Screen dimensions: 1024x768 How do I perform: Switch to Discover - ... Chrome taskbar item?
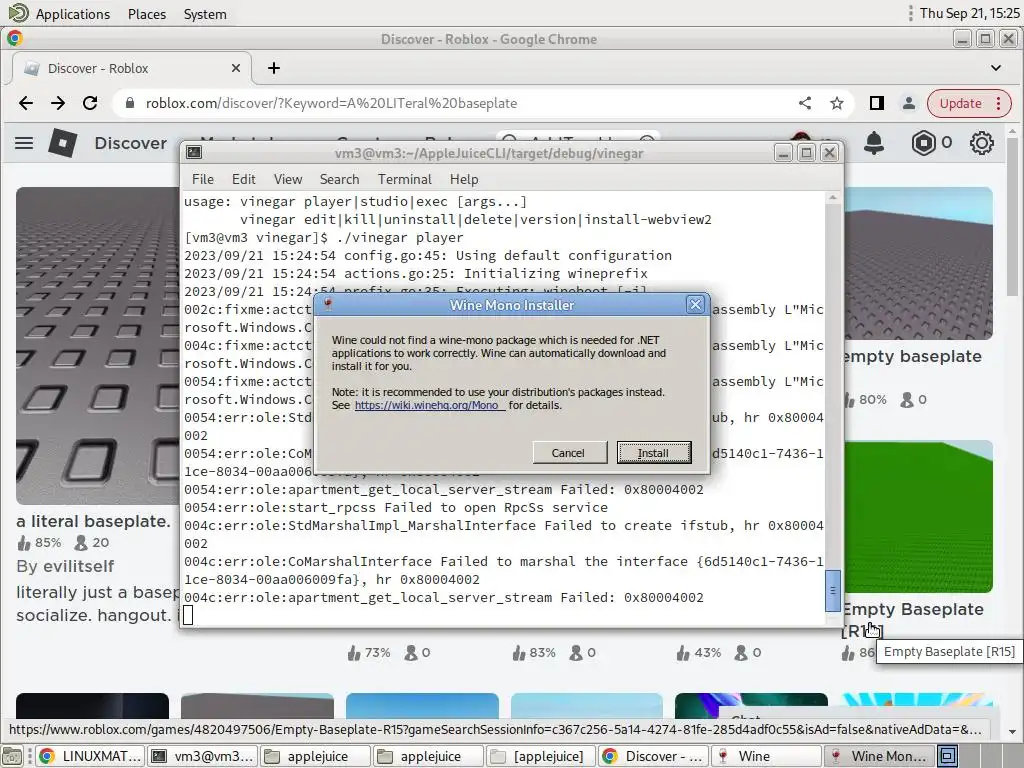(654, 756)
